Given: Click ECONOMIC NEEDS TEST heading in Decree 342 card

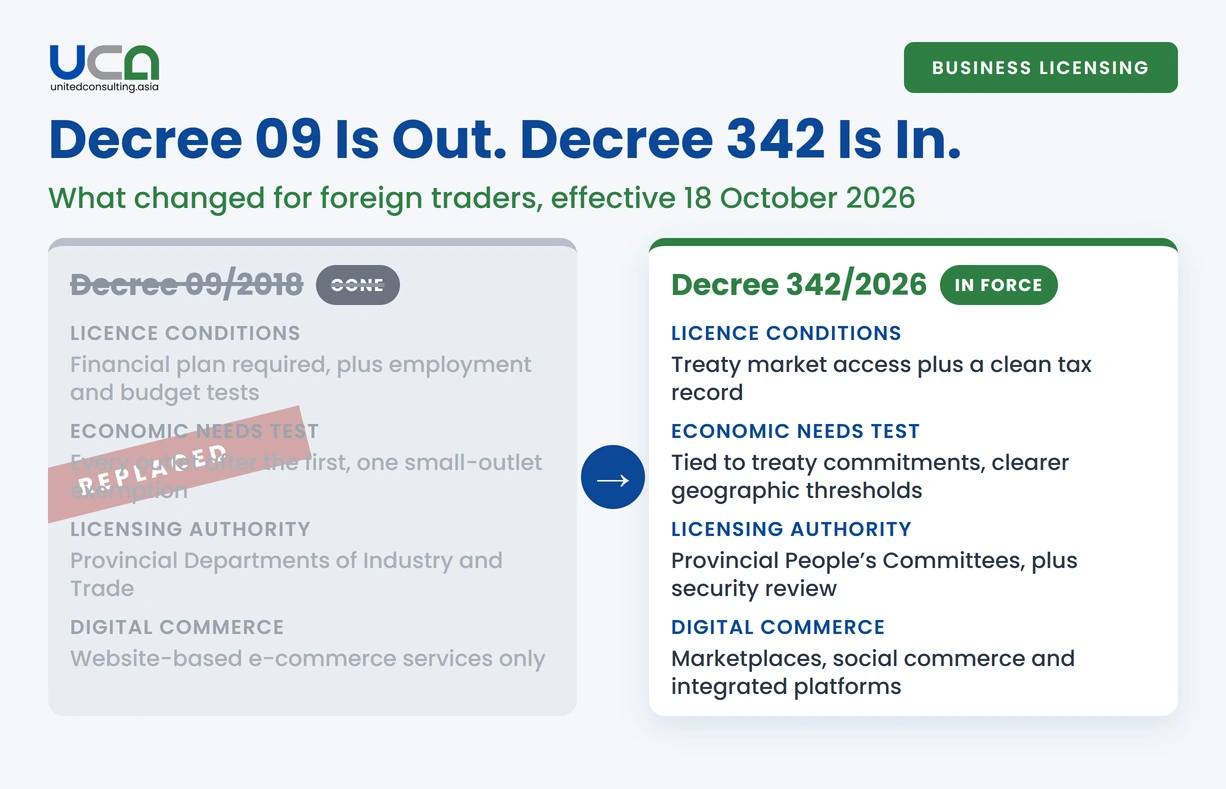Looking at the screenshot, I should [x=795, y=431].
